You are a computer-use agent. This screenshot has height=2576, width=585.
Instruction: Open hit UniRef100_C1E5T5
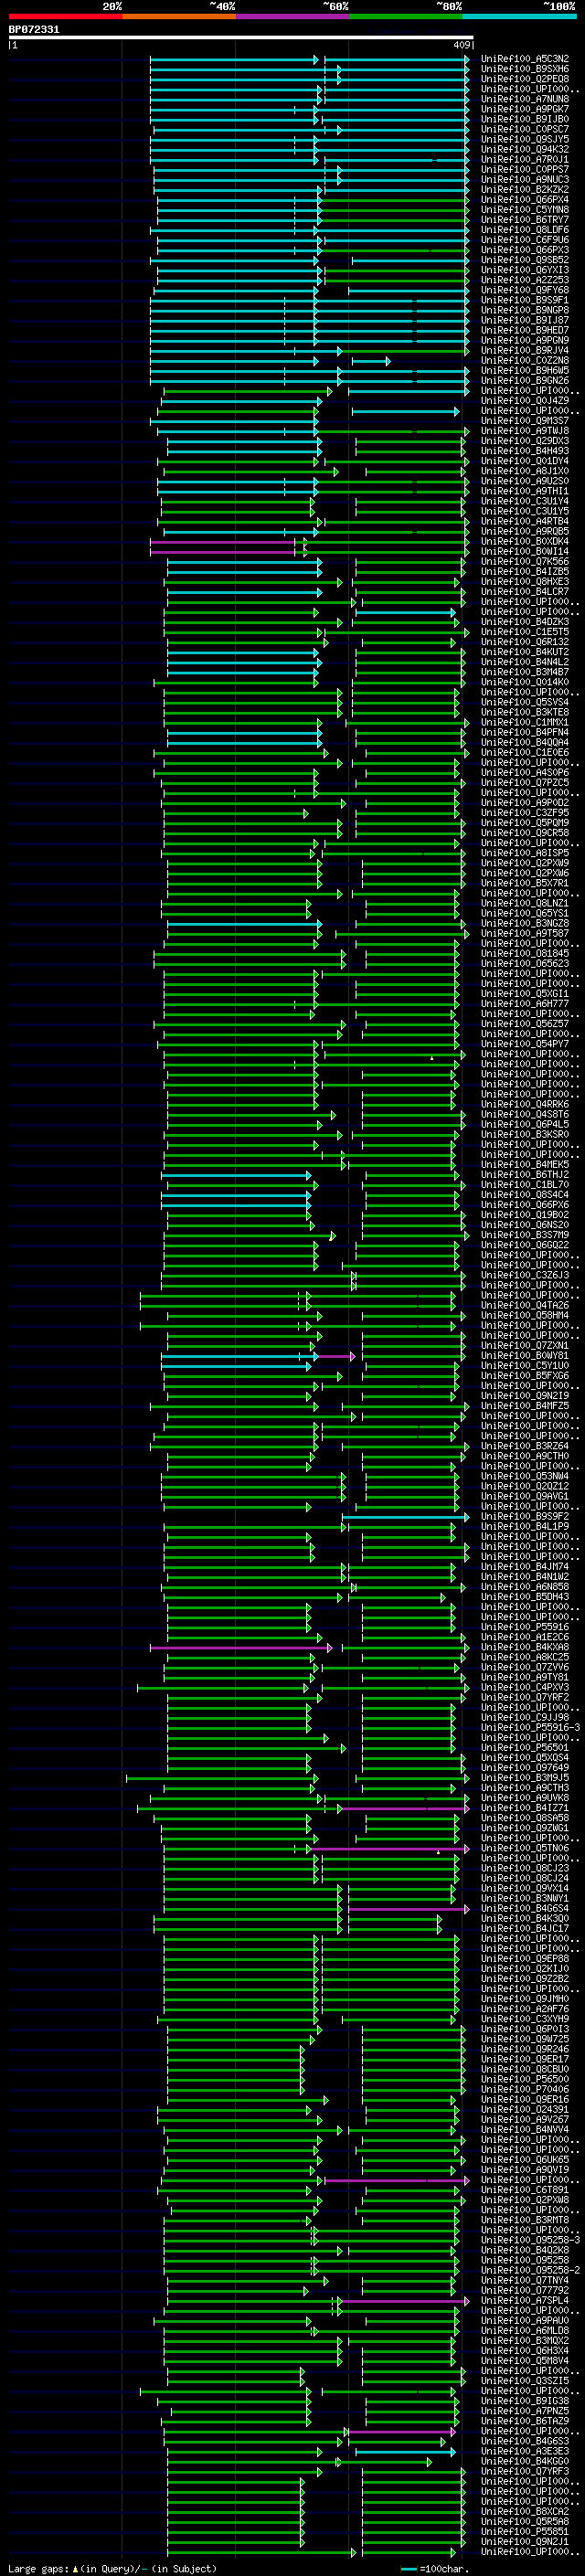525,632
